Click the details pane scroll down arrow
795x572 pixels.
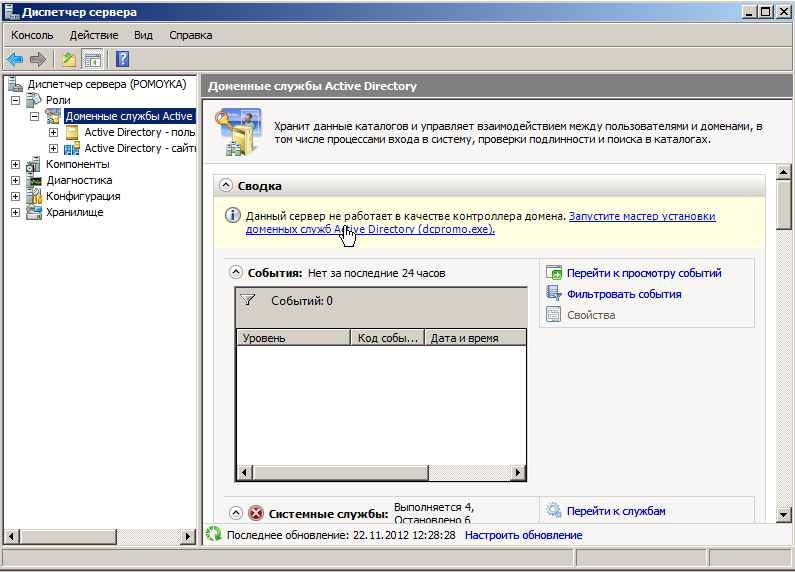pos(783,515)
